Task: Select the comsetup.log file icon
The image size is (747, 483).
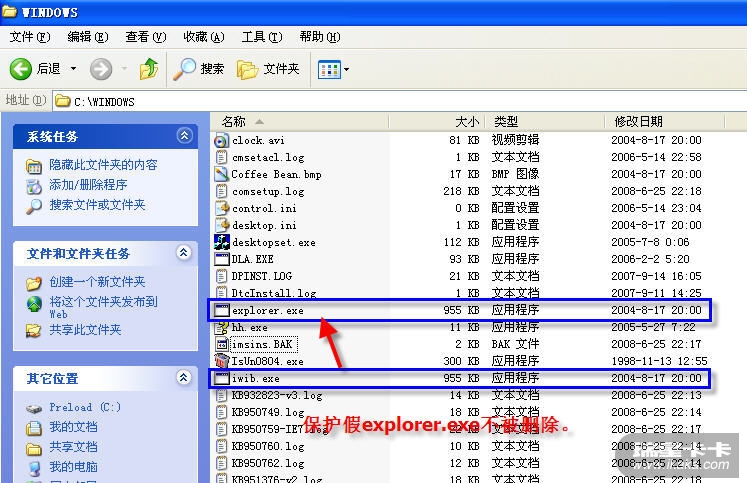Action: (222, 191)
